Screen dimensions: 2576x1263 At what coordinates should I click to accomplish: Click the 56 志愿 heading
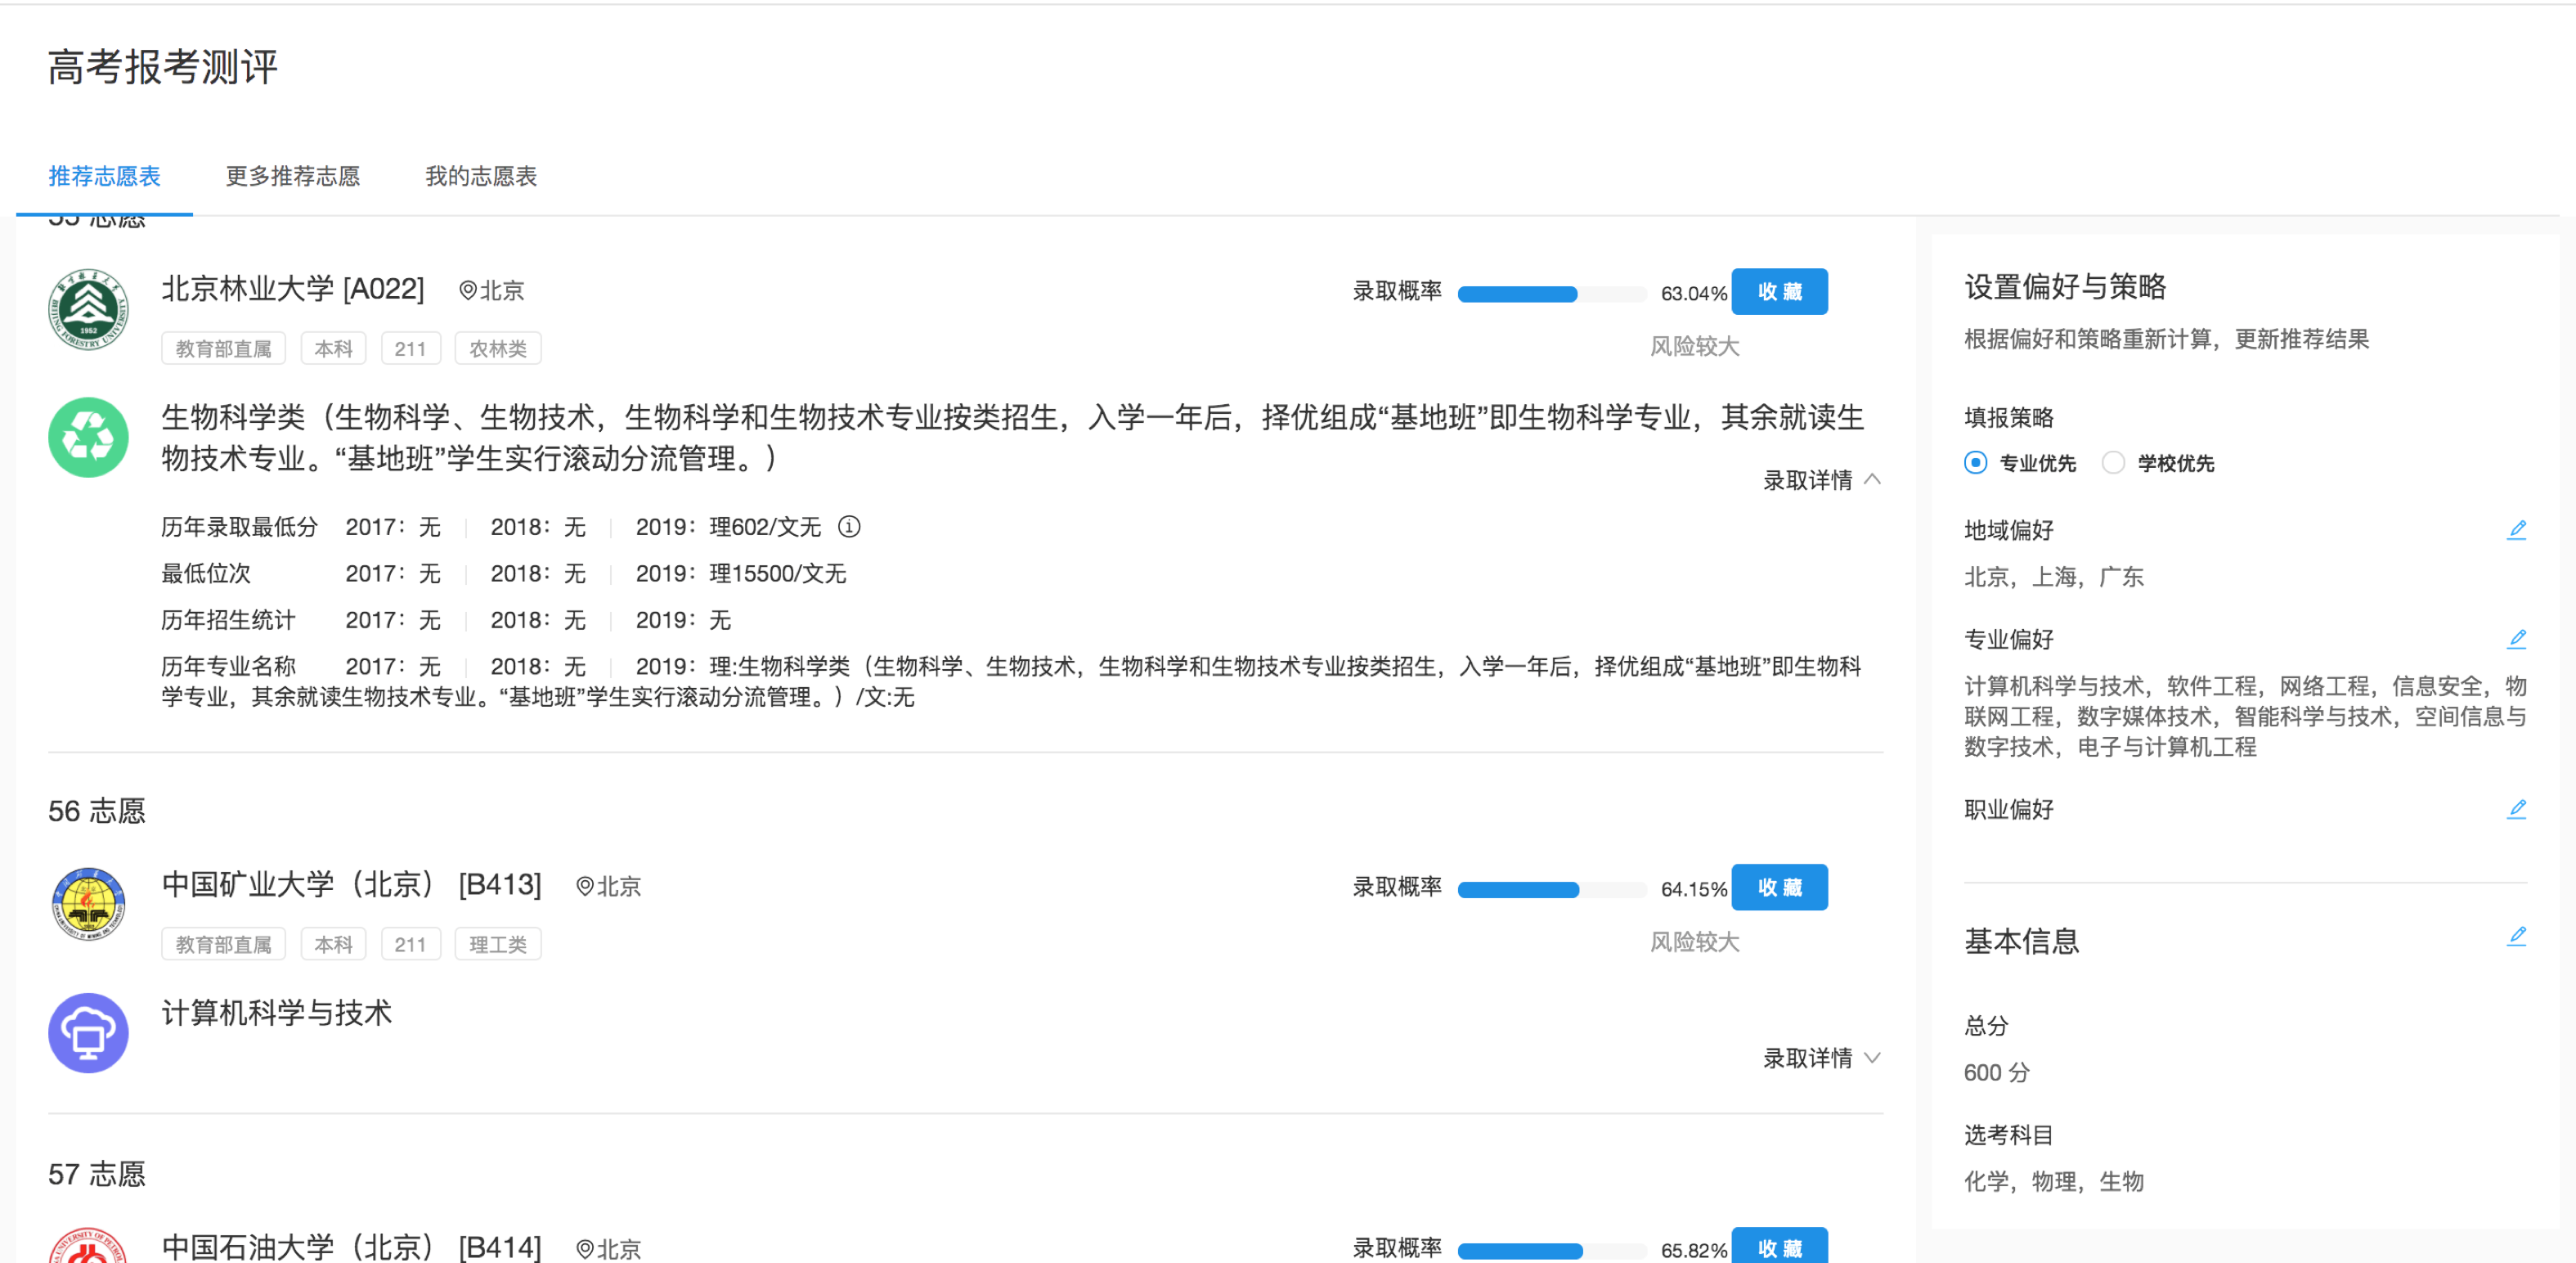[97, 811]
